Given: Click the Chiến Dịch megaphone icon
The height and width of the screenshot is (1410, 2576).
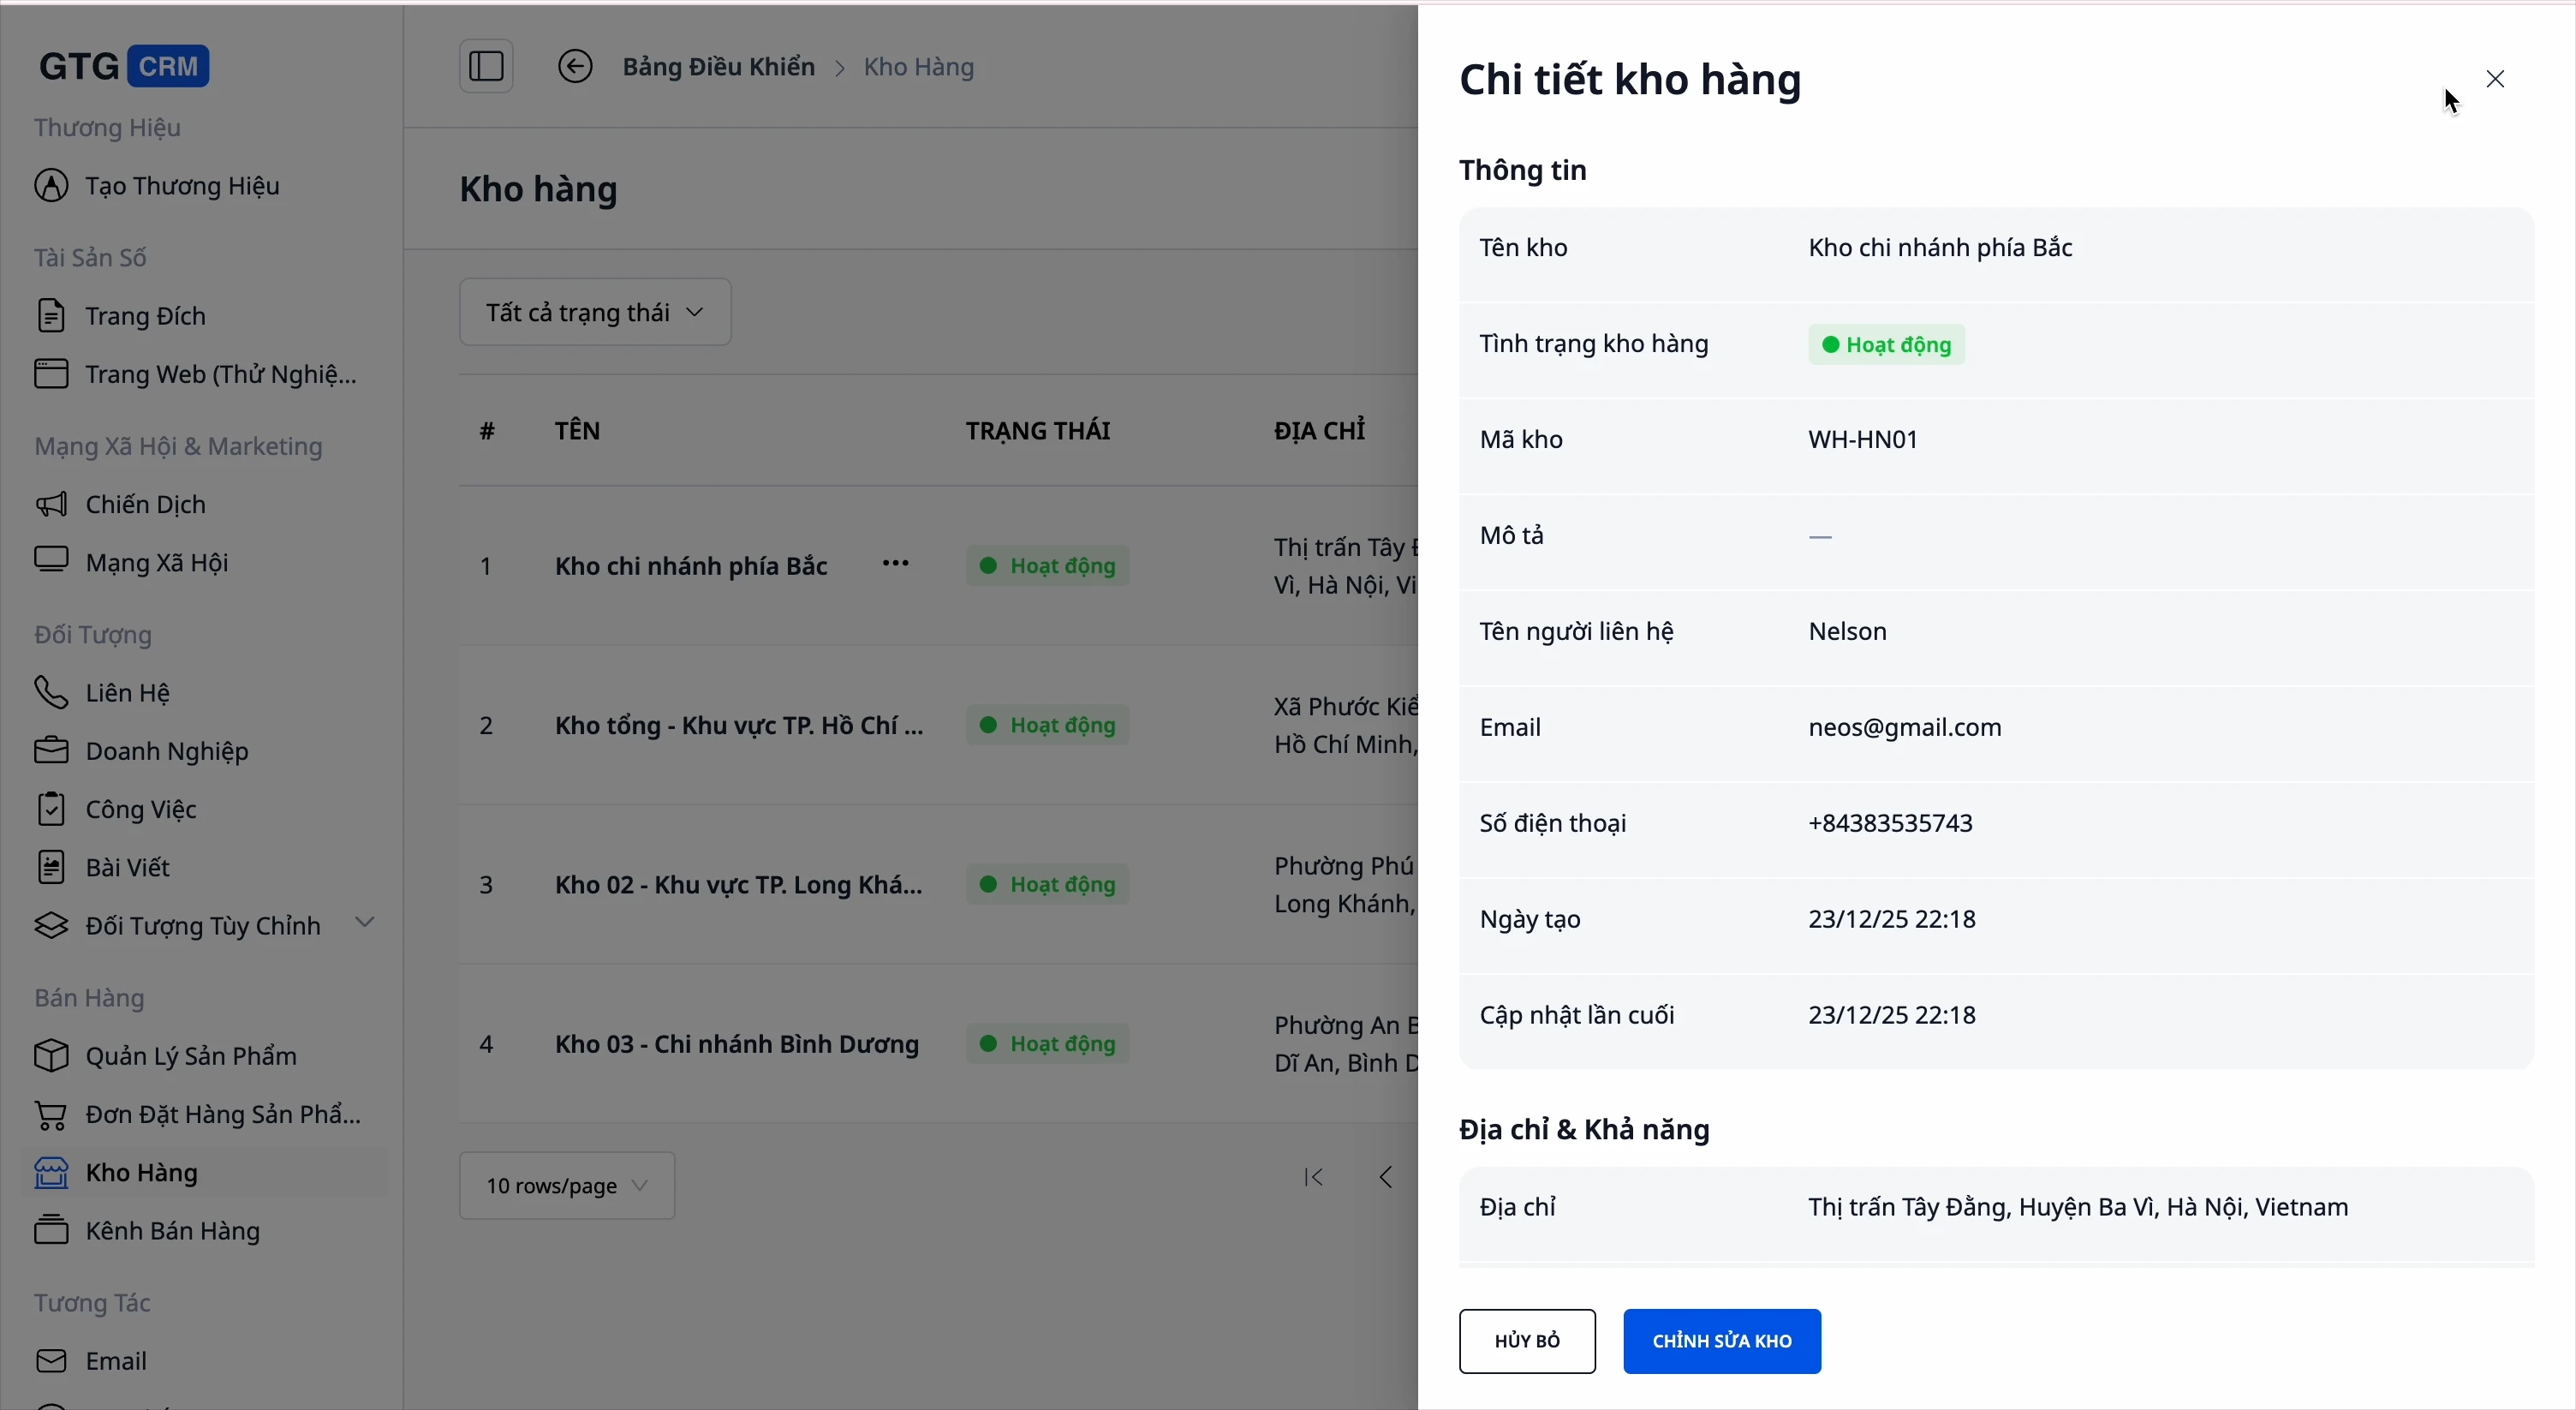Looking at the screenshot, I should click(x=51, y=504).
